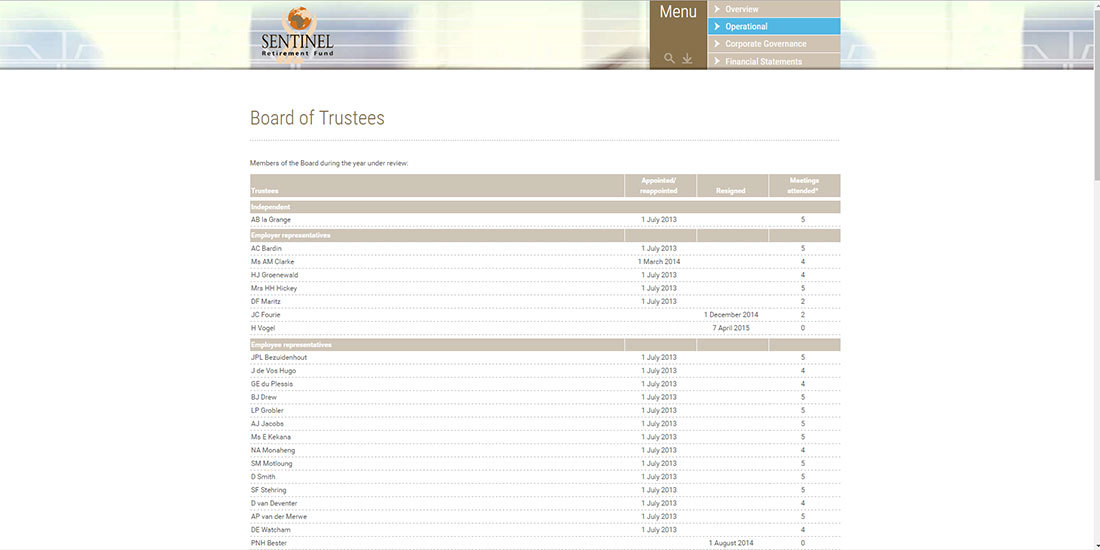1100x550 pixels.
Task: Go to Financial Statements section
Action: pos(763,61)
